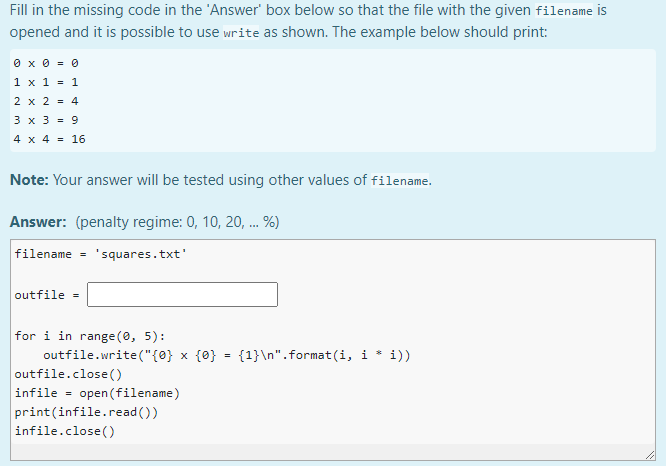The width and height of the screenshot is (666, 466).
Task: Click the 'outfile.close()' code line
Action: pos(68,374)
